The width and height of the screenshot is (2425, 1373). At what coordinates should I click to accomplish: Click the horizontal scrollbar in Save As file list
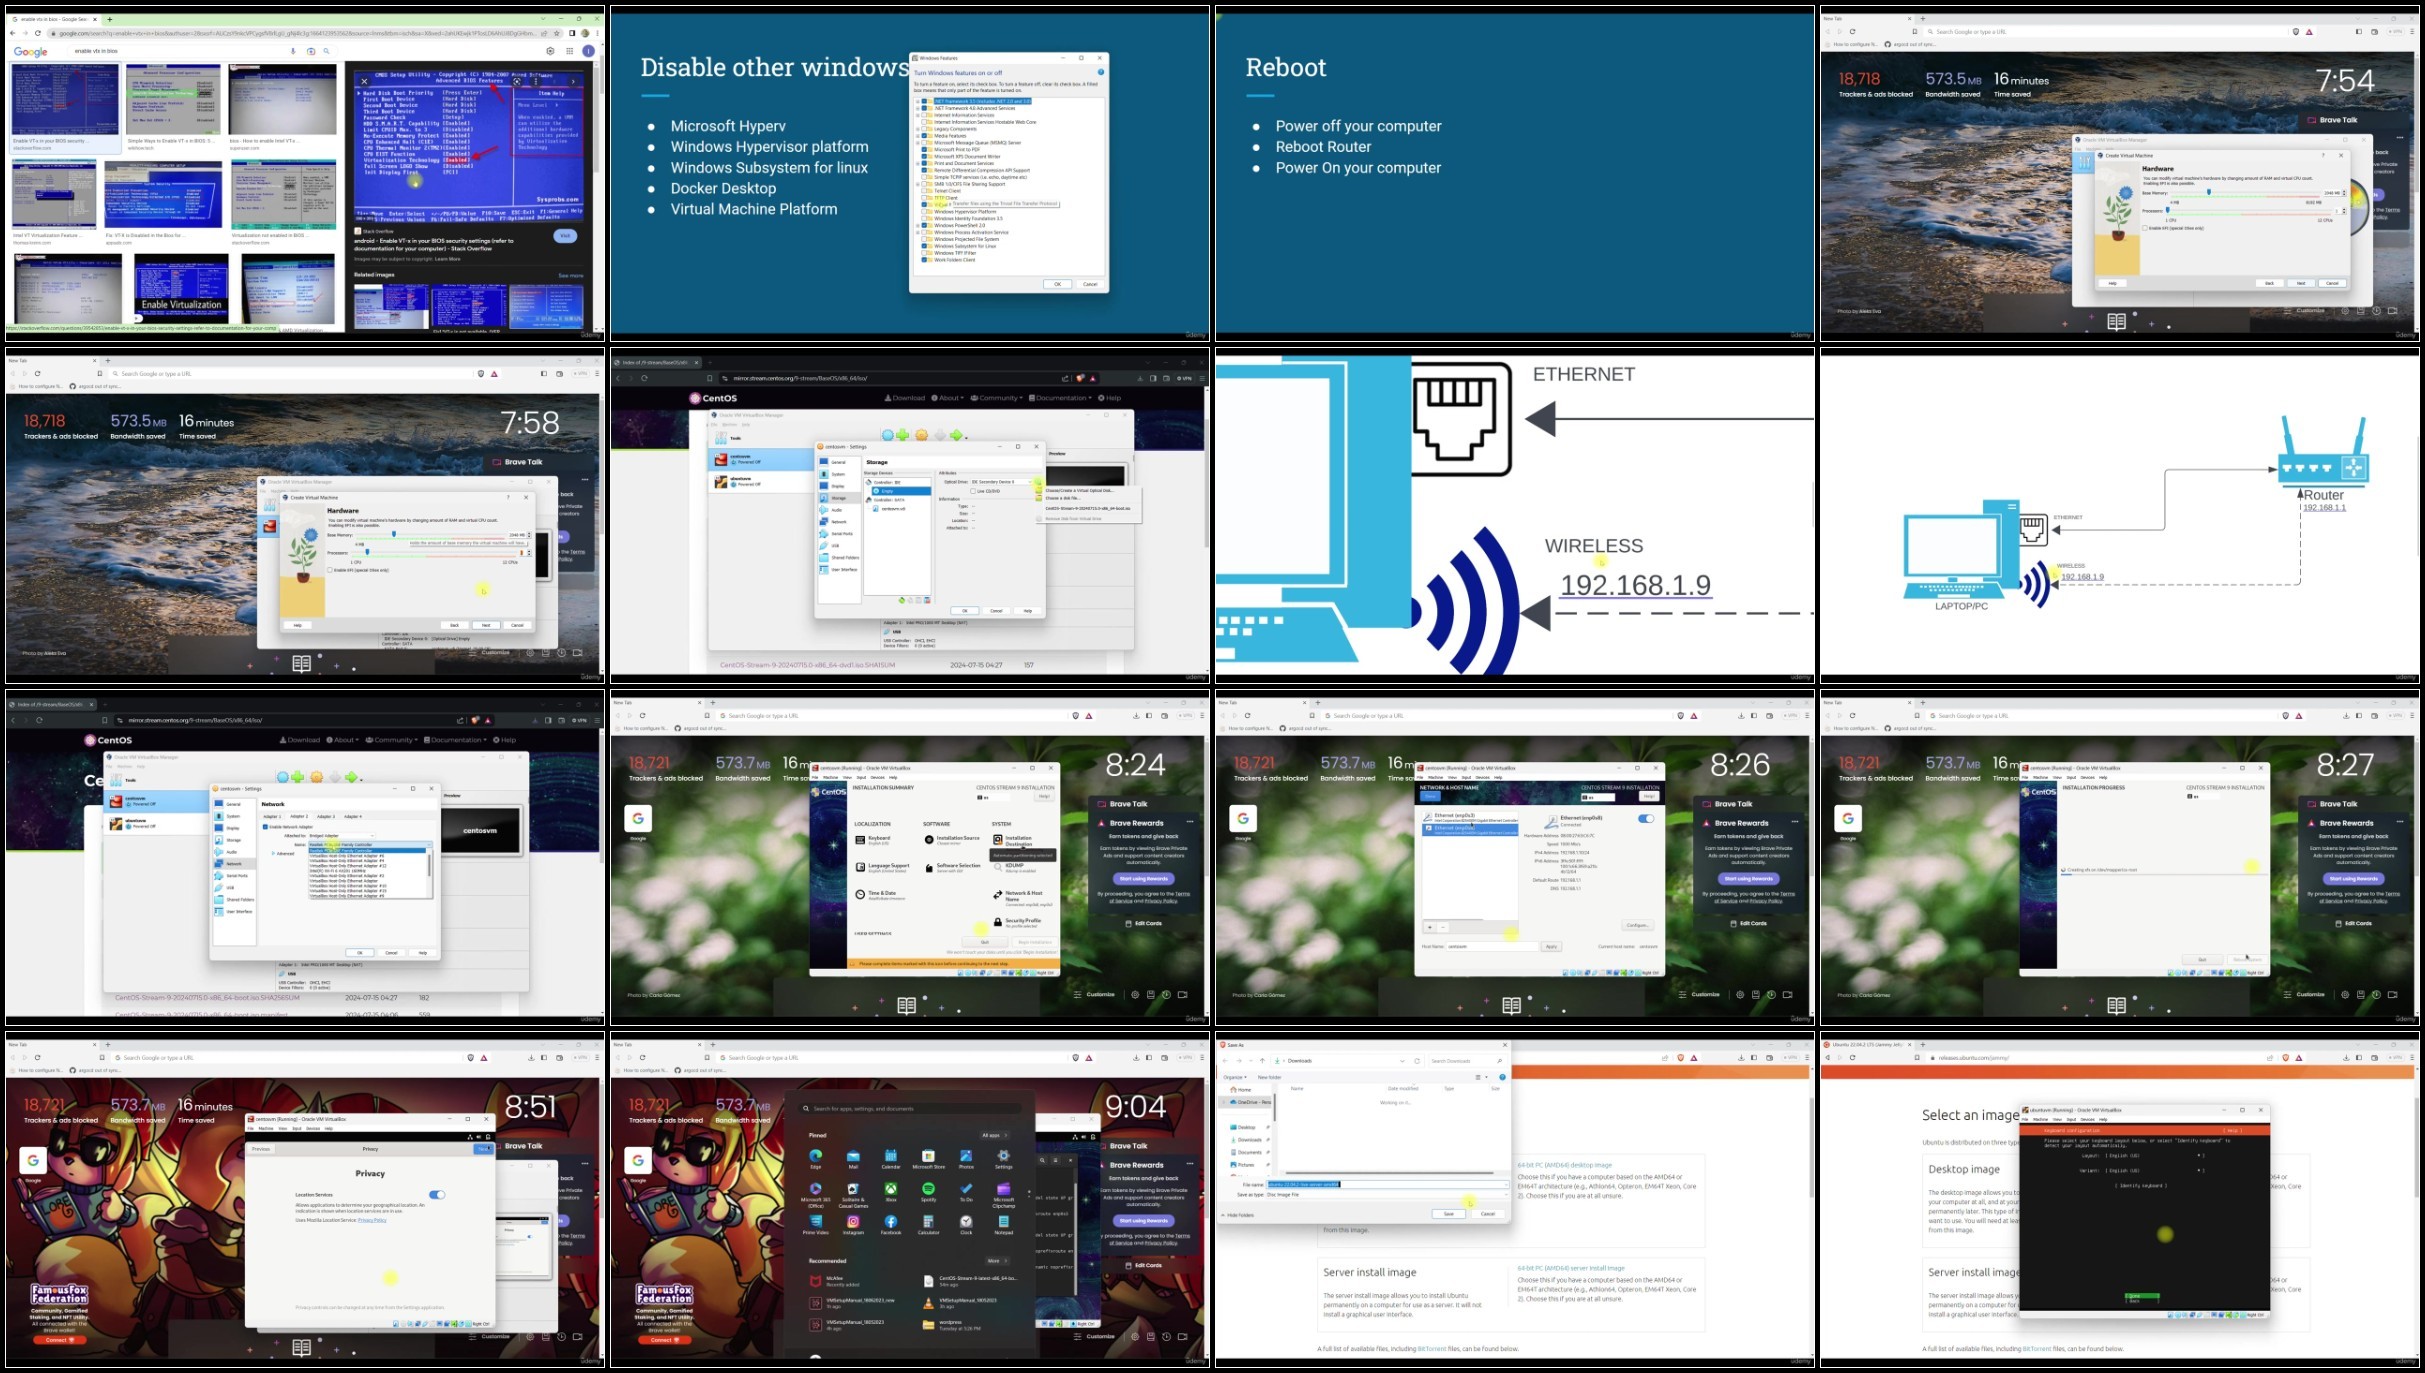coord(1390,1173)
